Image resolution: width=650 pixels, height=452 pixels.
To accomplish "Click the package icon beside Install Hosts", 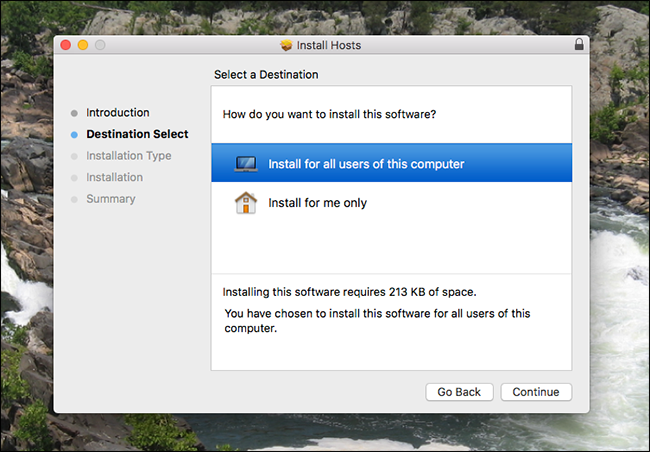I will coord(286,45).
